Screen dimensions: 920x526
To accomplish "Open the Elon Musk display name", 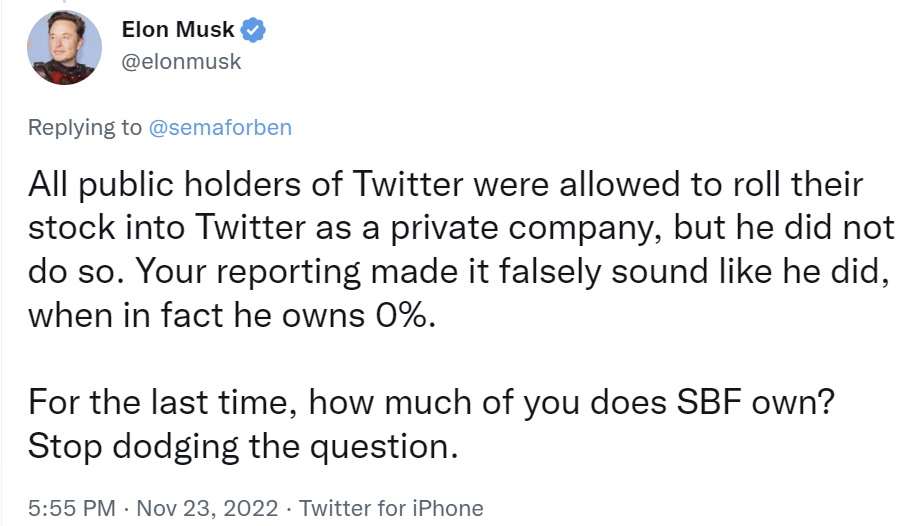I will coord(178,29).
